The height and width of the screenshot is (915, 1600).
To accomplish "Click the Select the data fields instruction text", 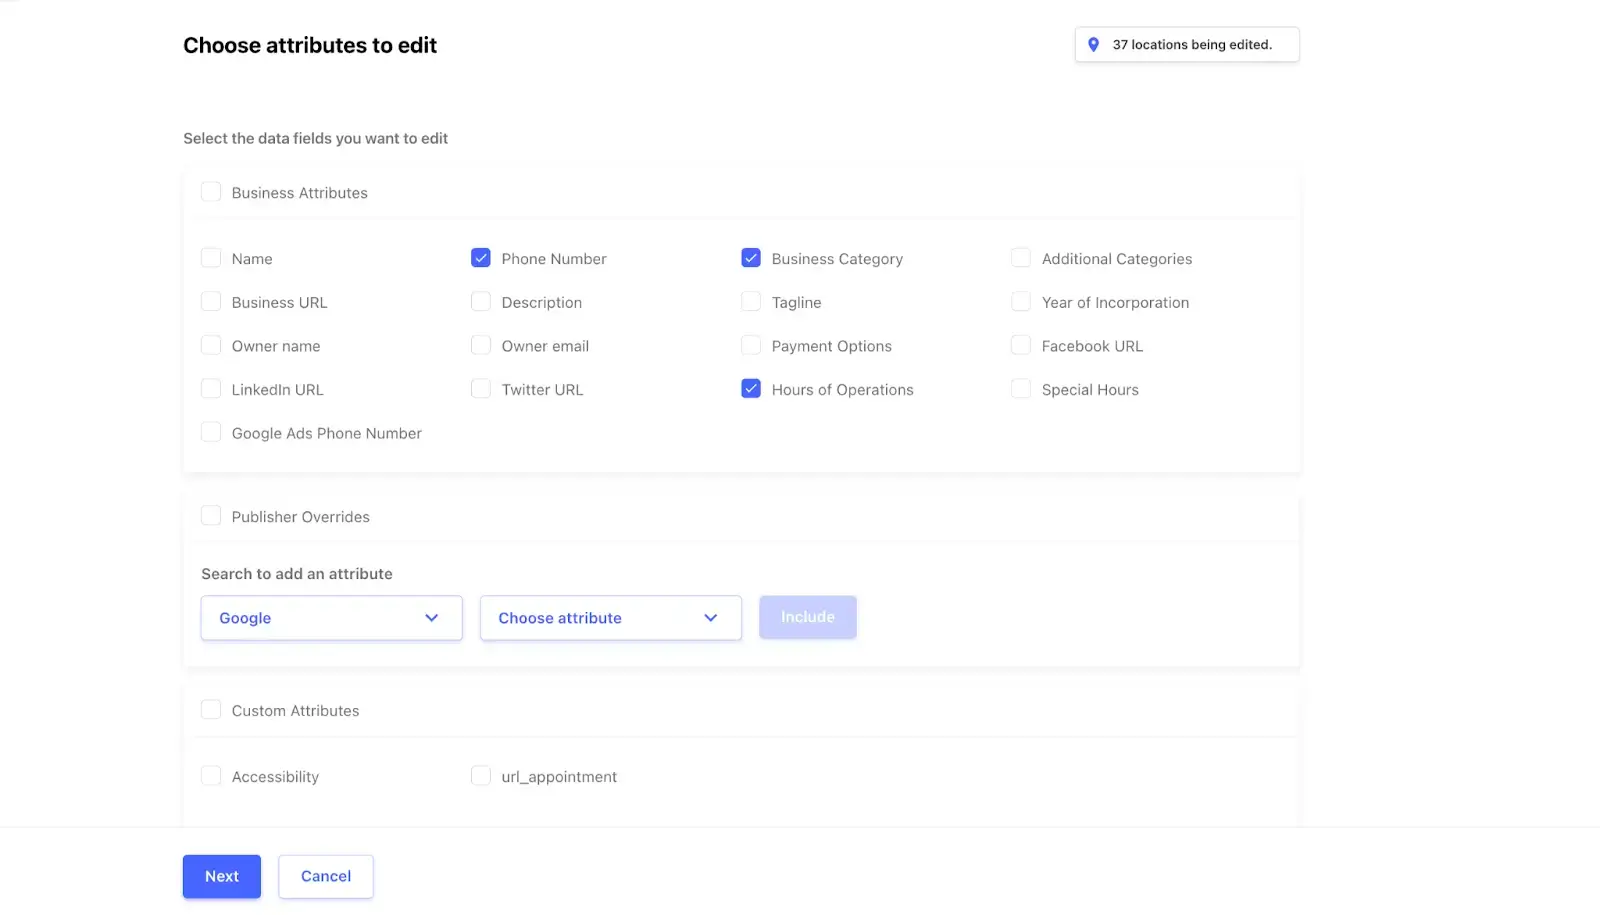I will (315, 138).
